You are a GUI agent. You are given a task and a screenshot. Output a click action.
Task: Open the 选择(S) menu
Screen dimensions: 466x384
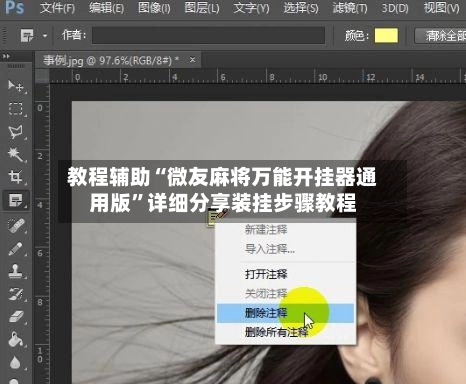[x=301, y=7]
